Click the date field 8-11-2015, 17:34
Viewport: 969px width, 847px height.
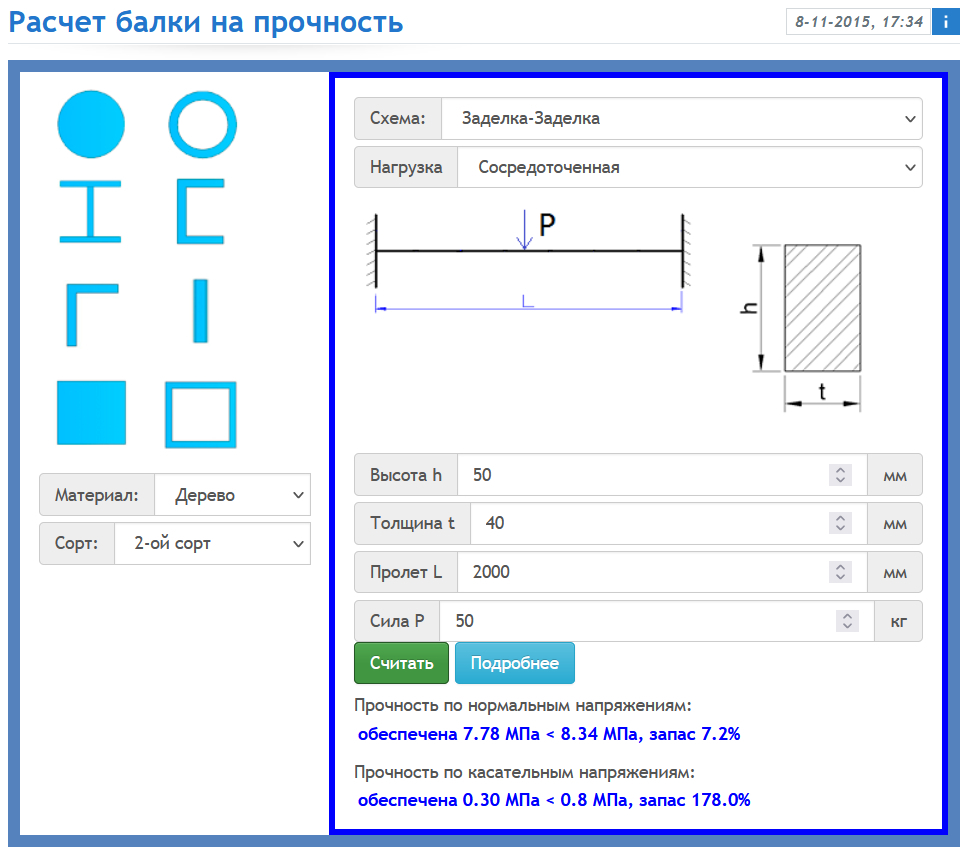pos(858,22)
